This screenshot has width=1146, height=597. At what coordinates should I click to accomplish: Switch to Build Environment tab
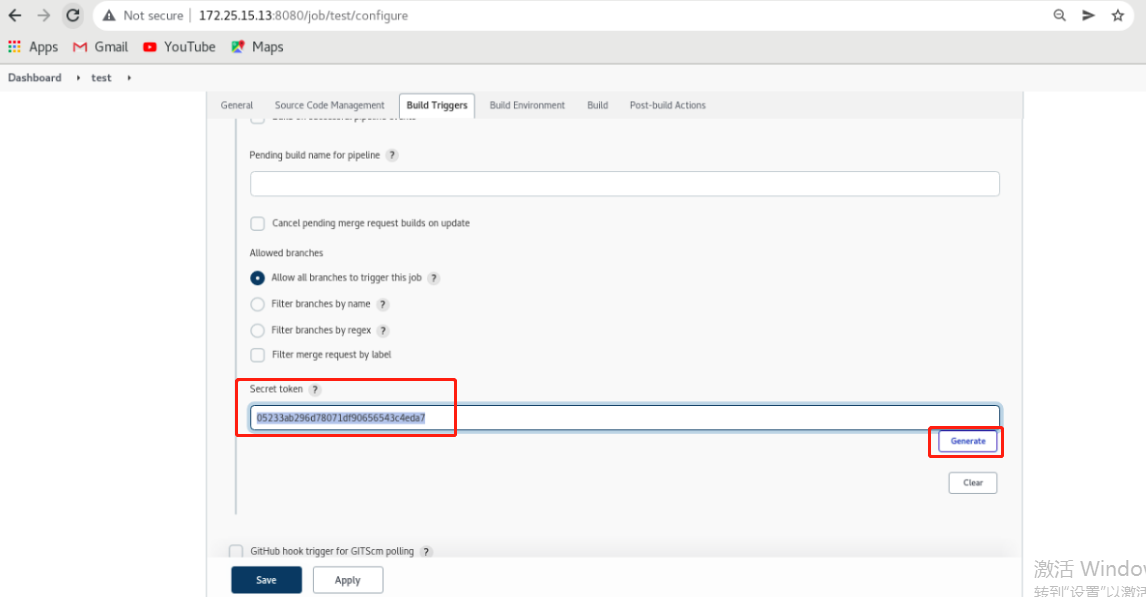(527, 105)
